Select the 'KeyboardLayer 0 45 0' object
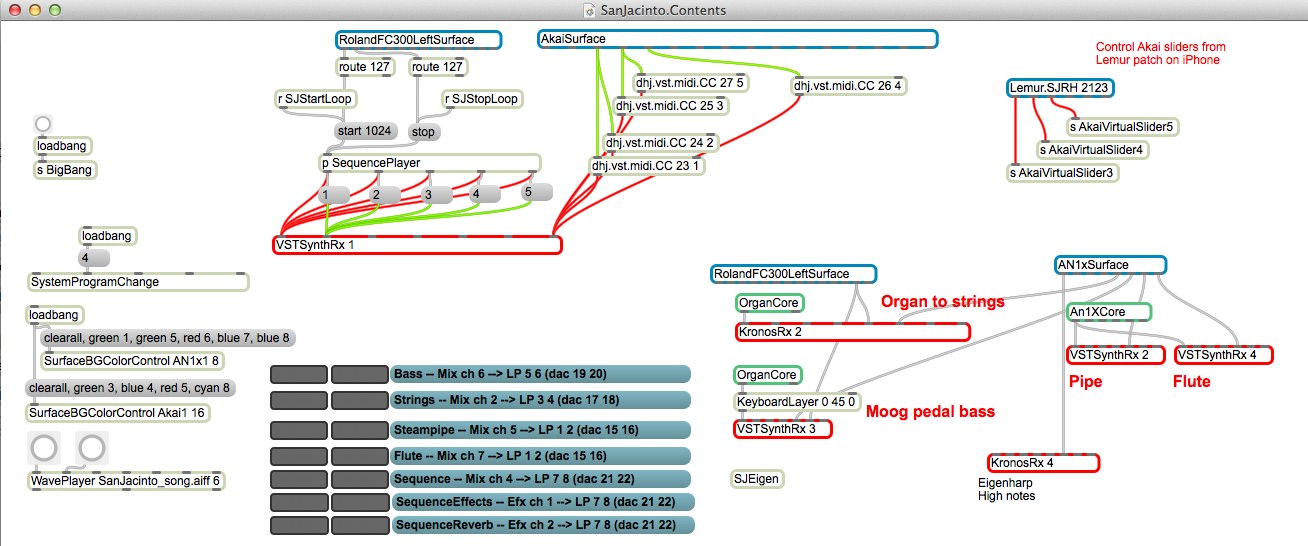Screen dimensions: 1308x546 [x=795, y=402]
